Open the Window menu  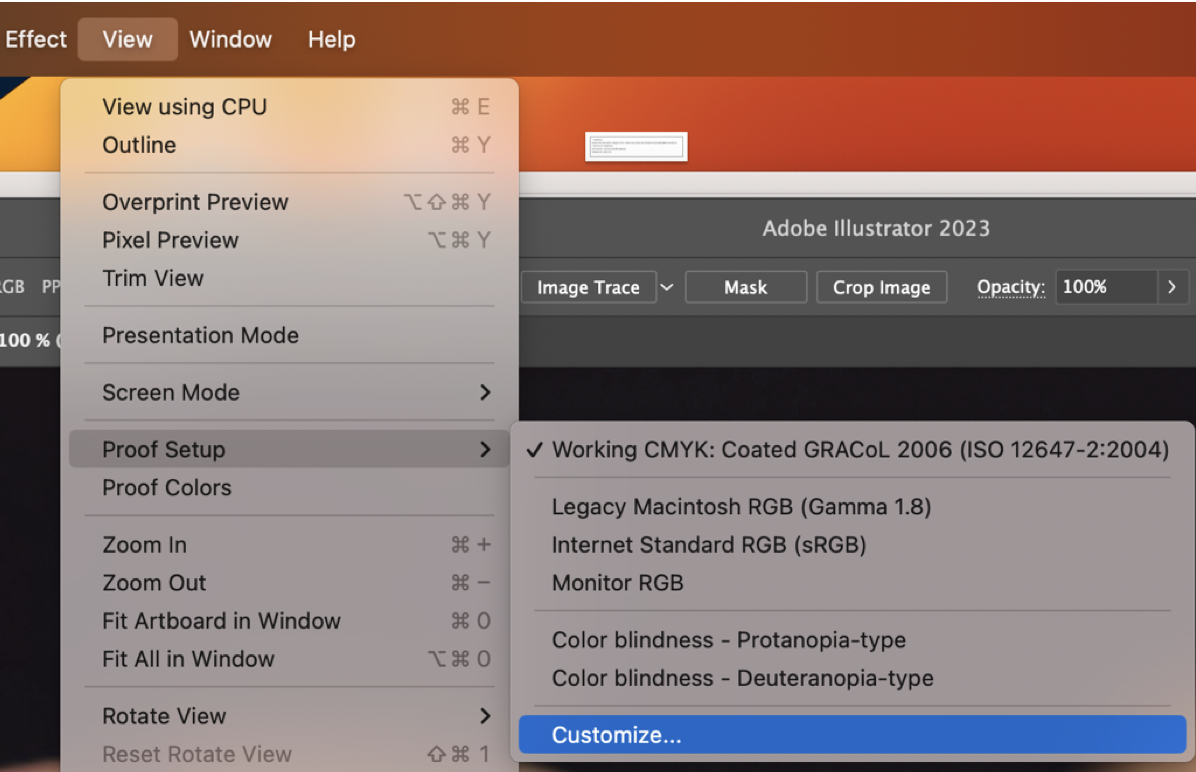[x=230, y=39]
